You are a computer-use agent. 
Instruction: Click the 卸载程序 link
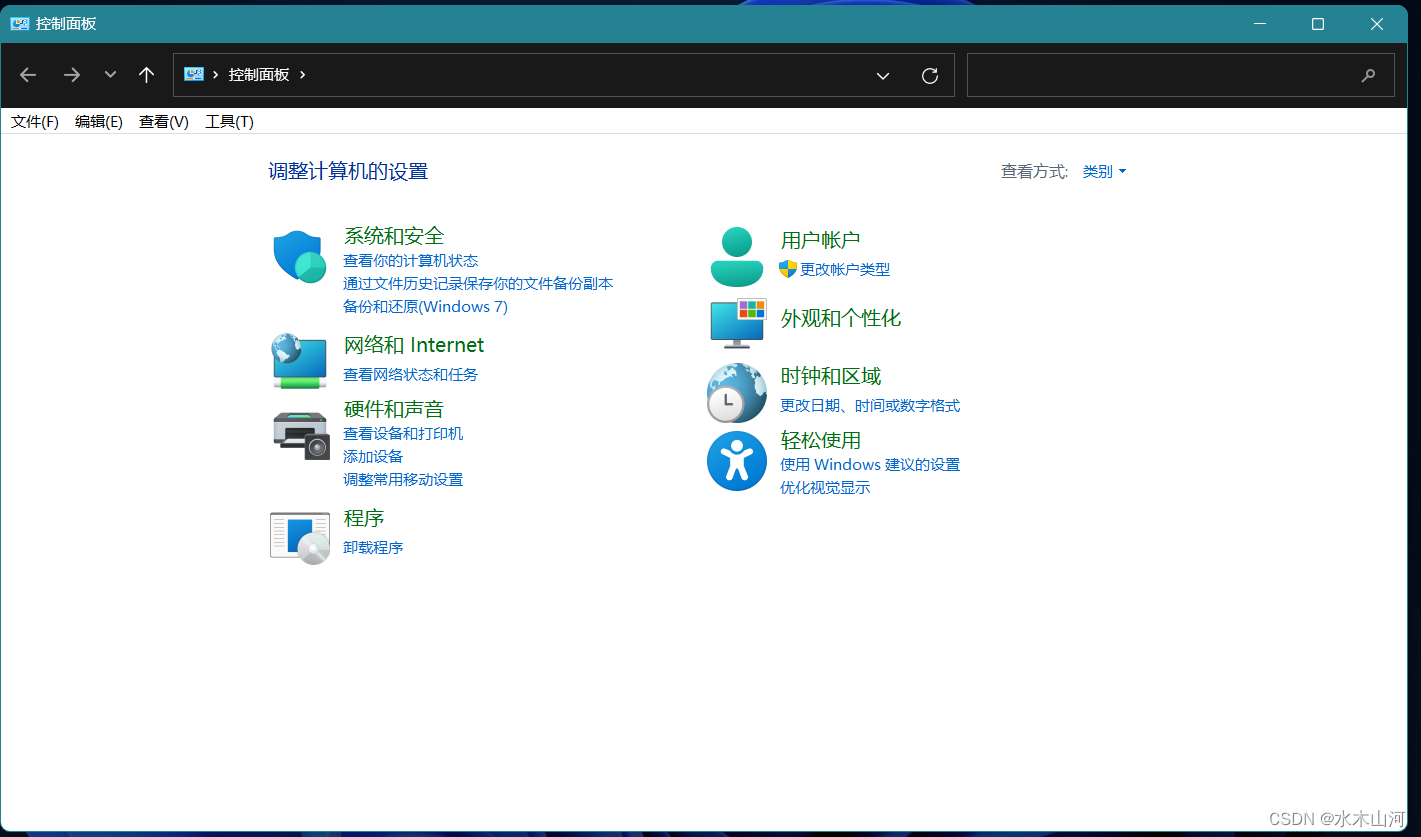(373, 547)
